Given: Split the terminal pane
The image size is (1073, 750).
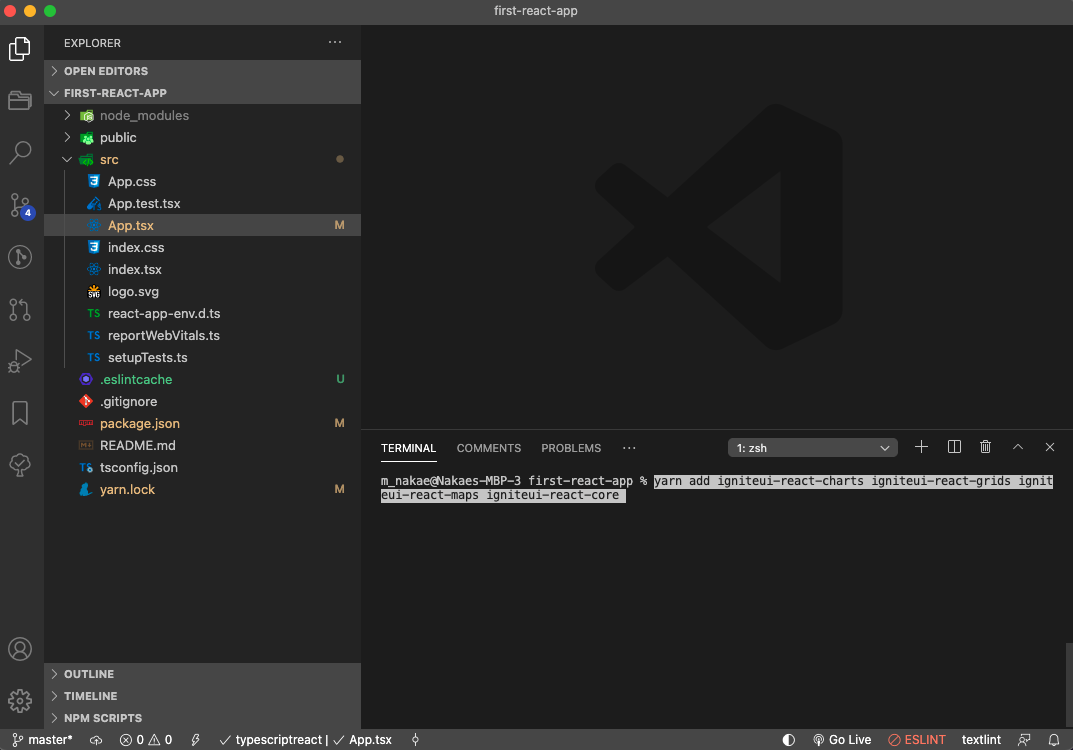Looking at the screenshot, I should point(953,447).
